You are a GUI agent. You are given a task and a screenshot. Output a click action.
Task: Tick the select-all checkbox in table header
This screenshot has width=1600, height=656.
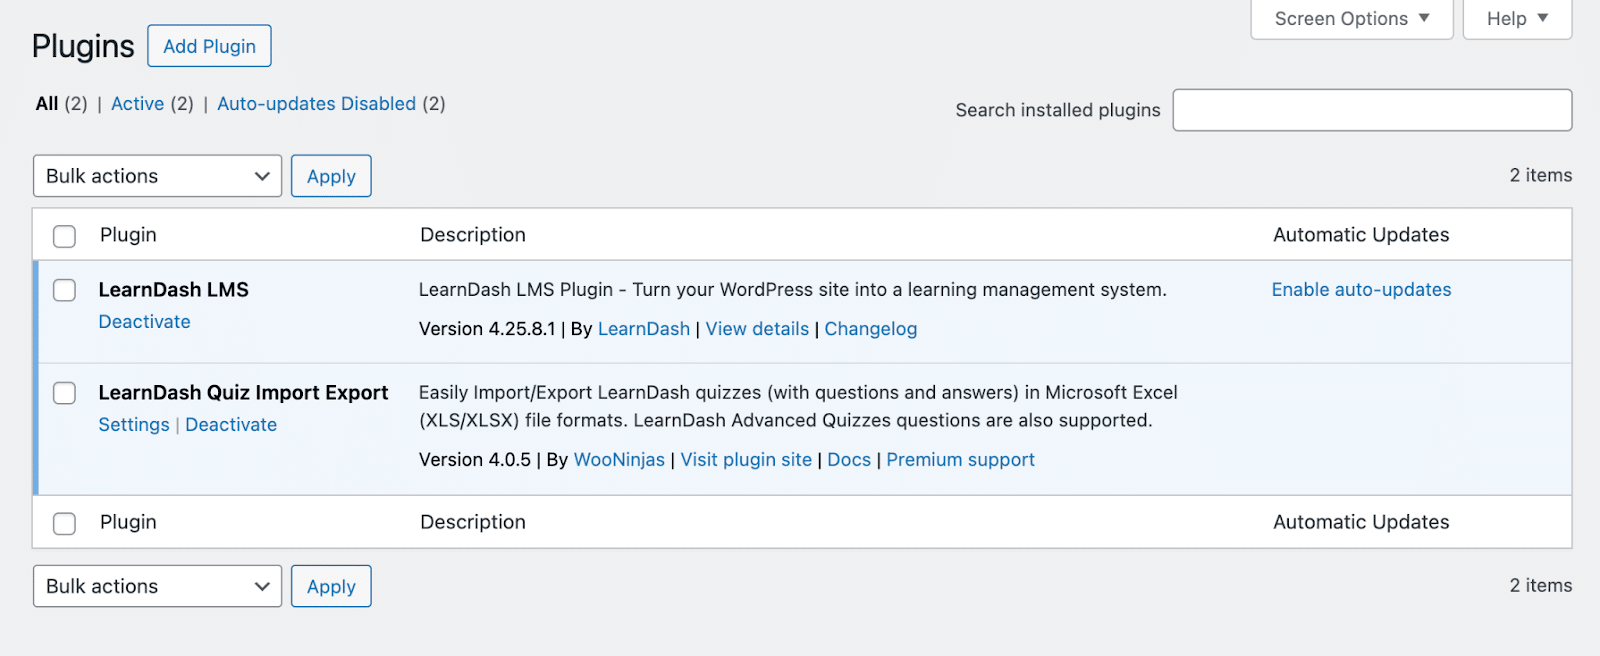pos(64,236)
